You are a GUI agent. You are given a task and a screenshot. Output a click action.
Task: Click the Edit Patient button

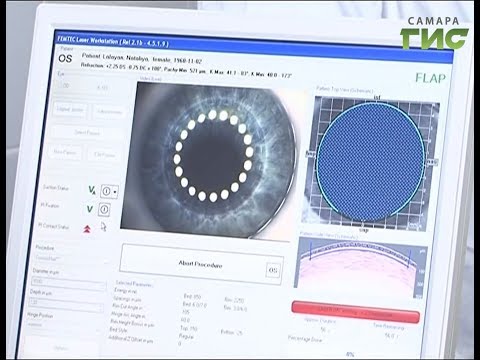(104, 154)
